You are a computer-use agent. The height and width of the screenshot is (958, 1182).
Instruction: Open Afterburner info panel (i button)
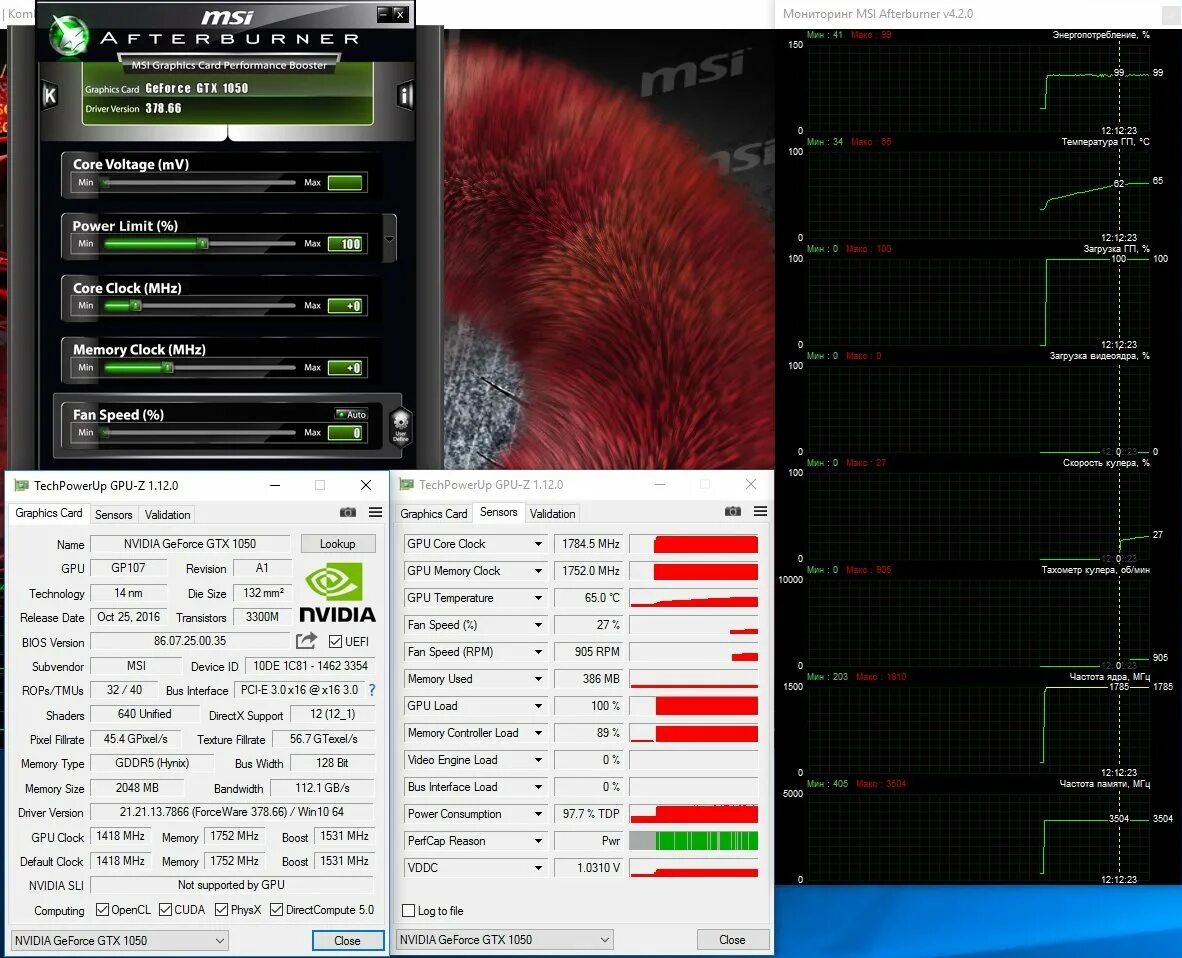point(405,96)
